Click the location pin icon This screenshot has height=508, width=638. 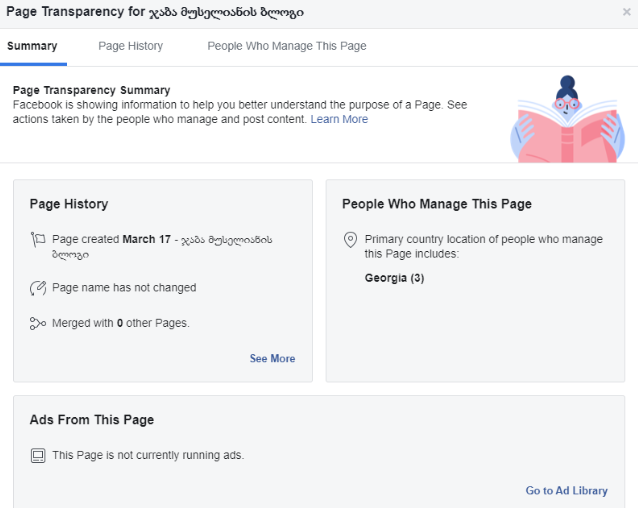click(x=350, y=240)
